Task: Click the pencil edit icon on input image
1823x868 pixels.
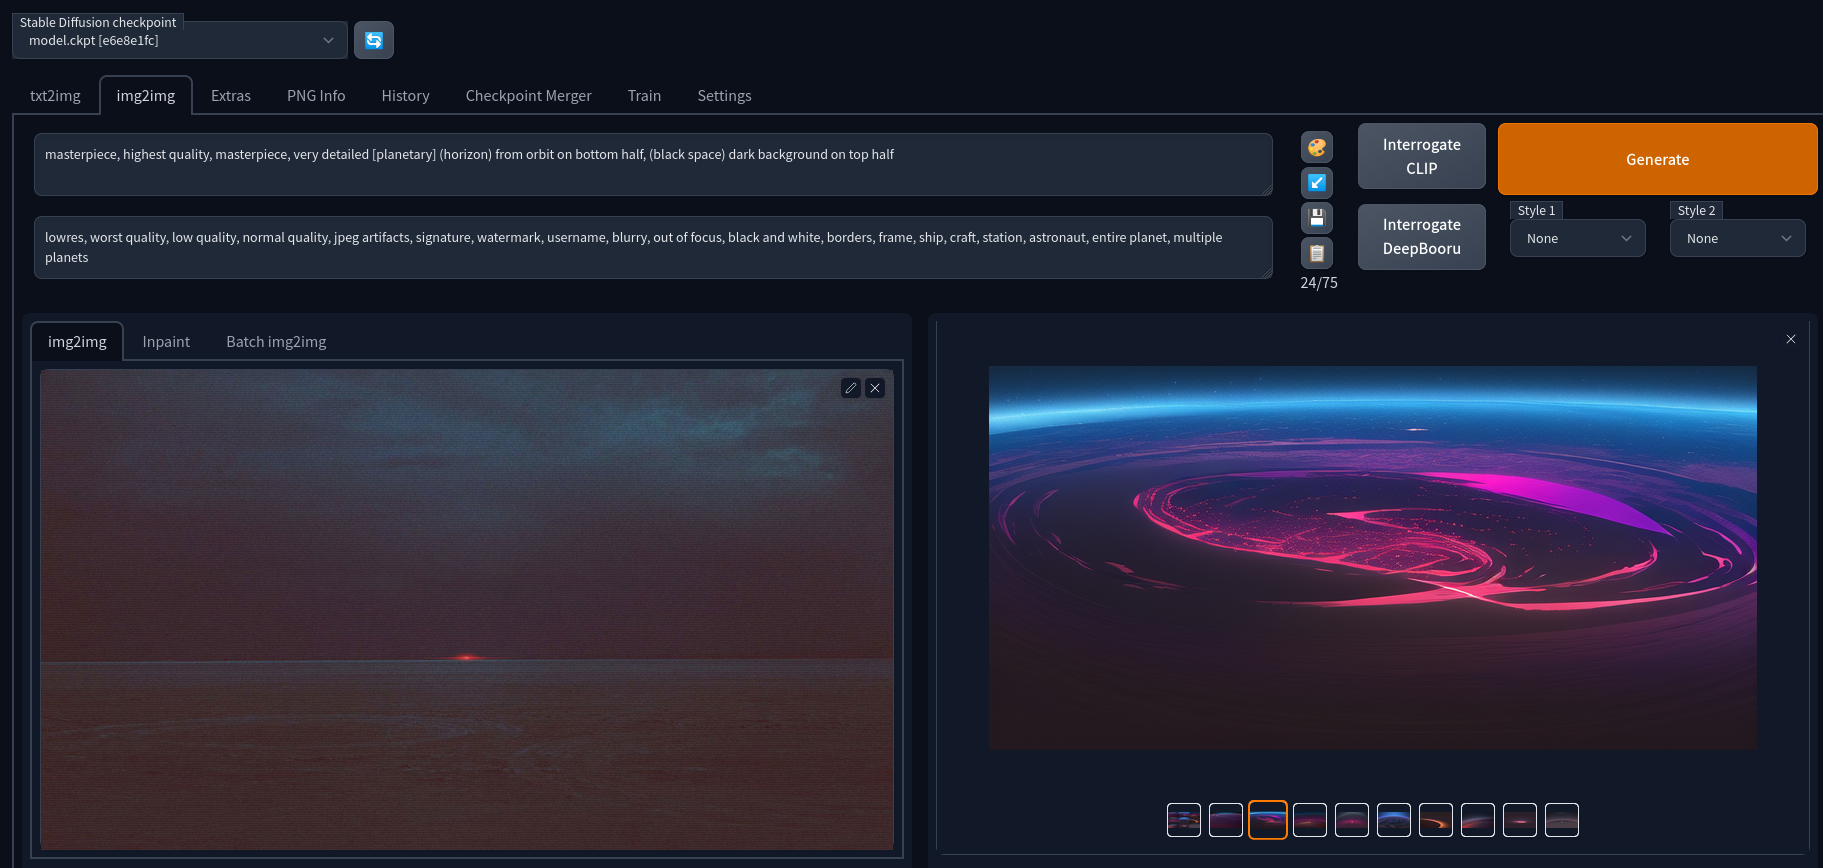Action: [x=851, y=388]
